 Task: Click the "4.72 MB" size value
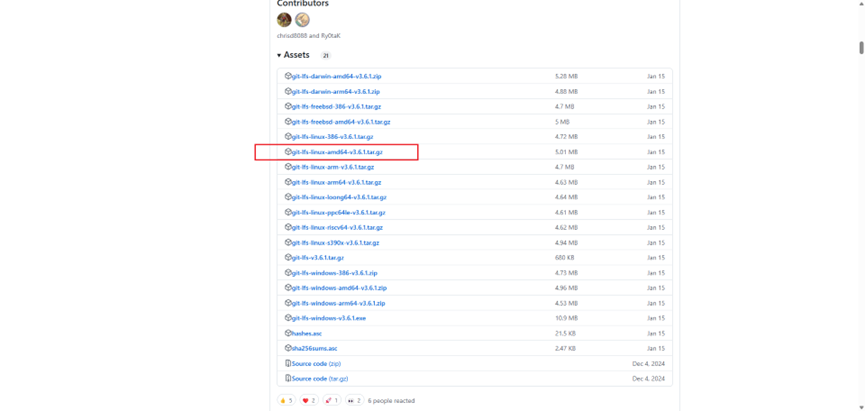566,137
